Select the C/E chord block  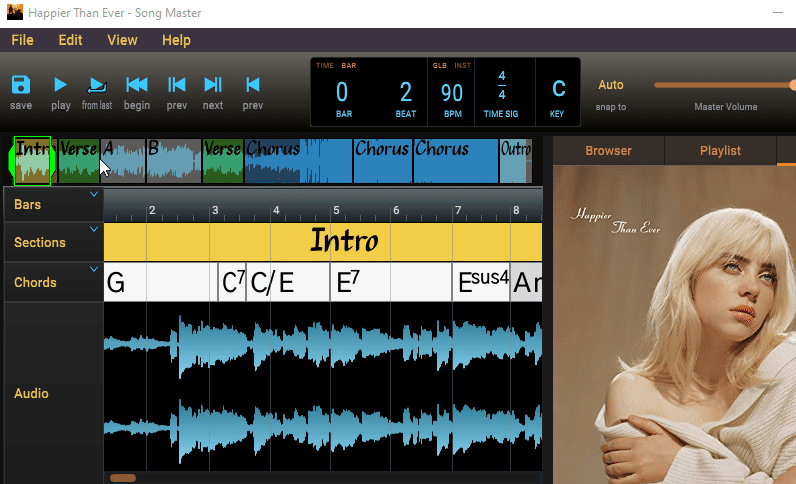coord(288,282)
